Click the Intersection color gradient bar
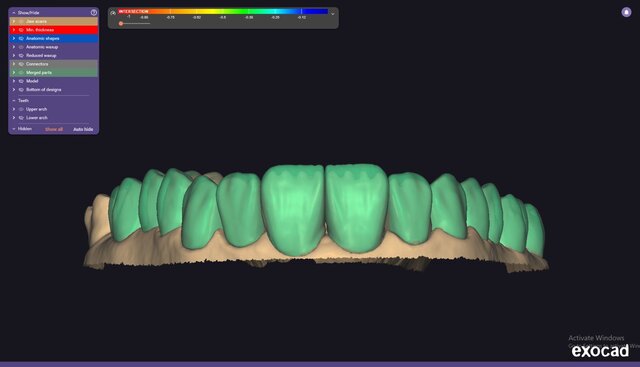 [223, 11]
